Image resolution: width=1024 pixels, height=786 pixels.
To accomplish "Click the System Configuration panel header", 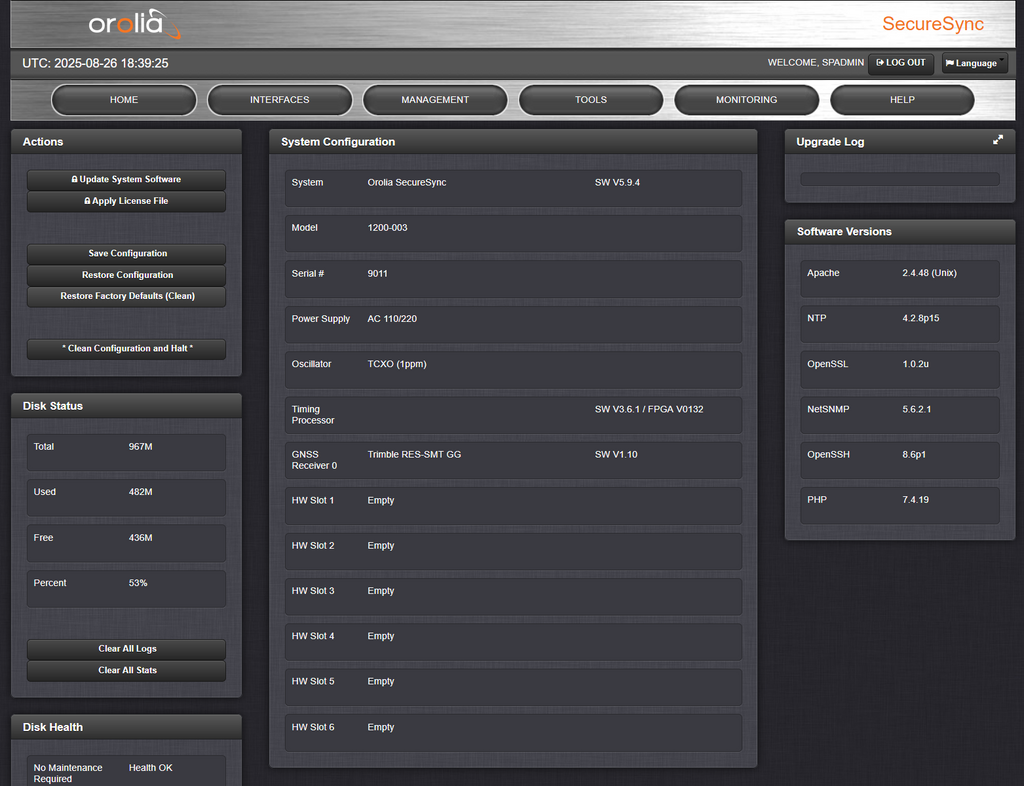I will (x=513, y=142).
